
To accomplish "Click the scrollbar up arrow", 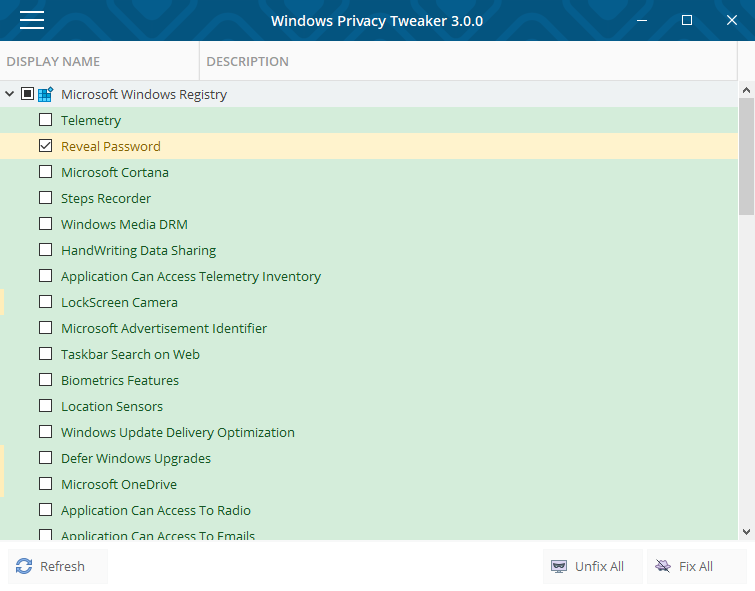I will coord(746,90).
